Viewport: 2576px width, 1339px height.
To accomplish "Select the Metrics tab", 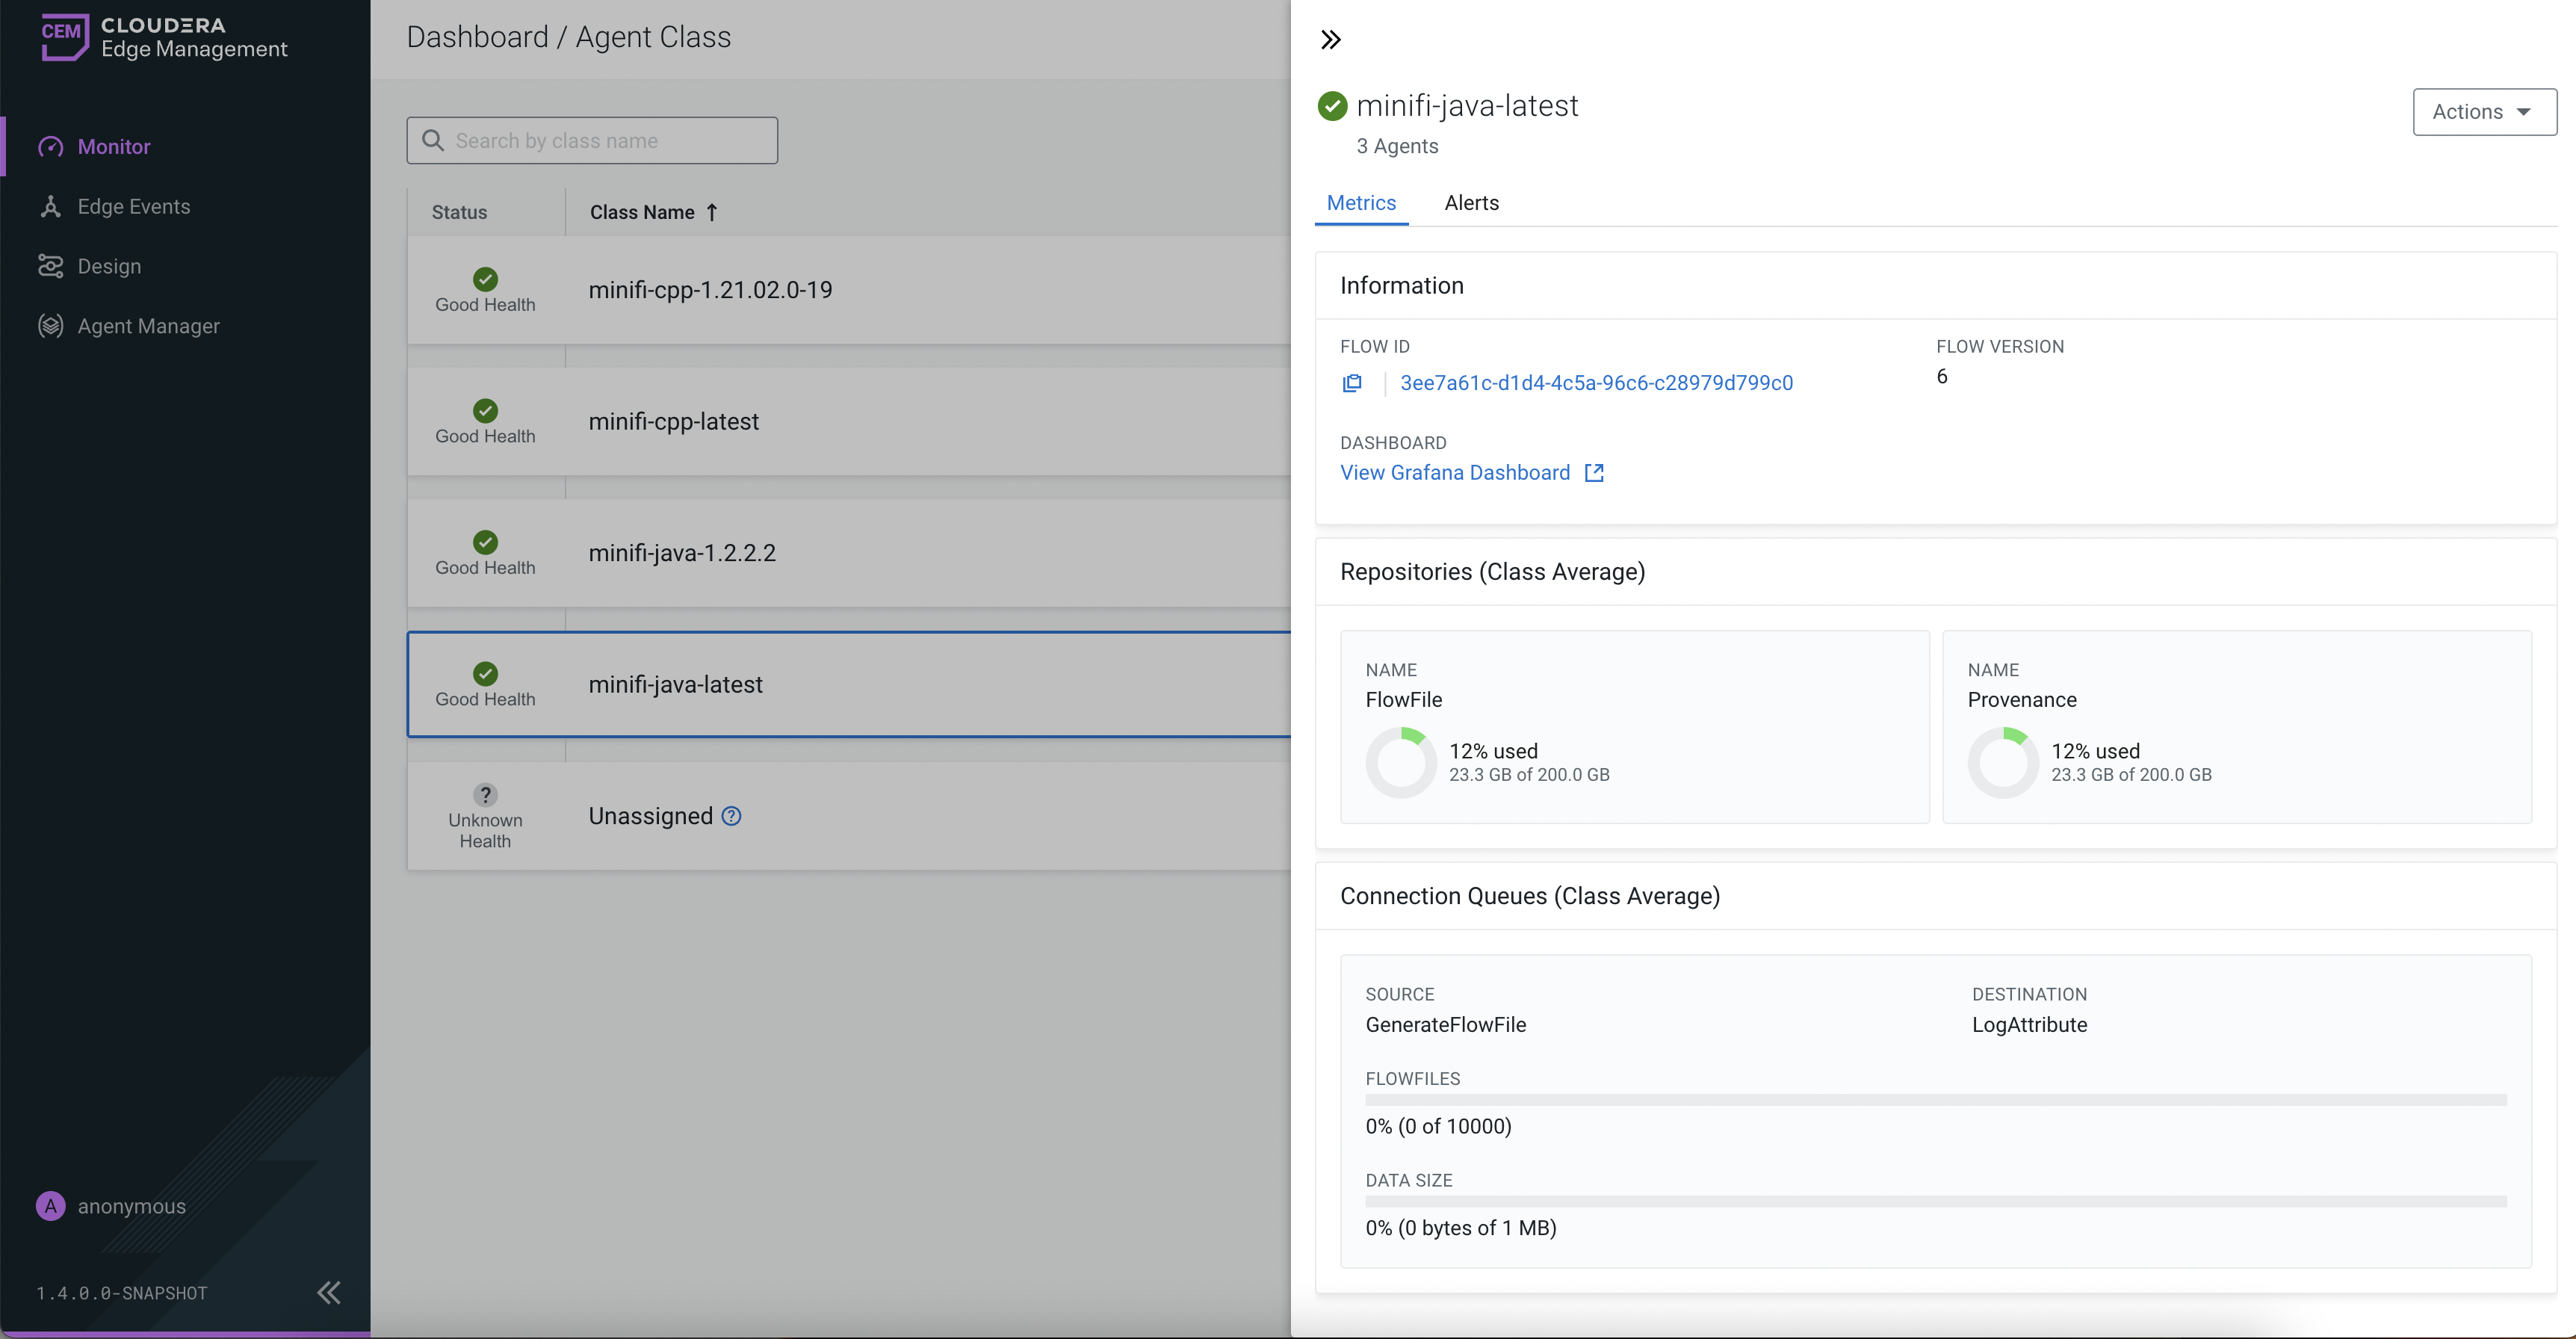I will click(1361, 203).
